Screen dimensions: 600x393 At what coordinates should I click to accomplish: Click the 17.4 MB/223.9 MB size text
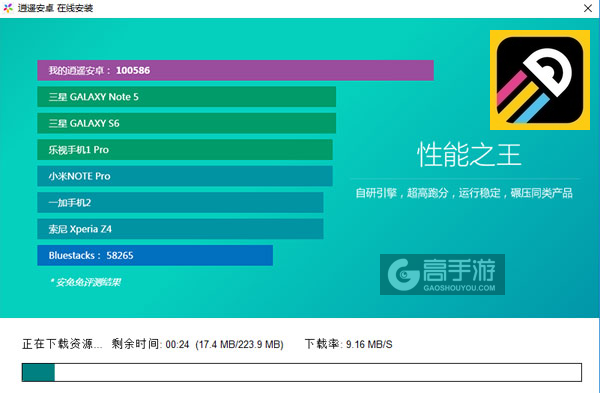pyautogui.click(x=240, y=344)
